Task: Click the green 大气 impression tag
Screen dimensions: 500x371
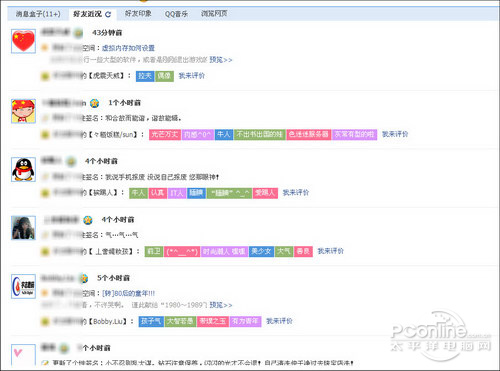Action: [x=284, y=251]
